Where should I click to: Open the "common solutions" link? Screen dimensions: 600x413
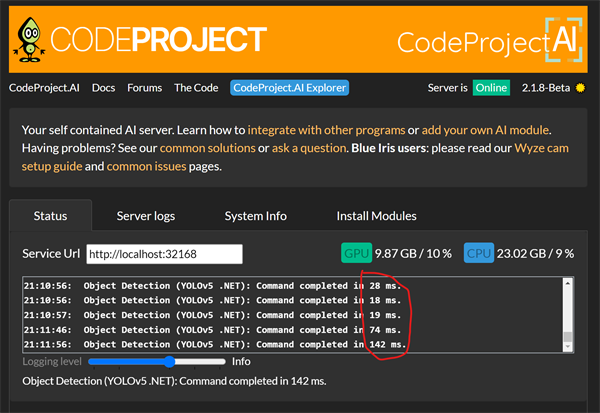[207, 148]
